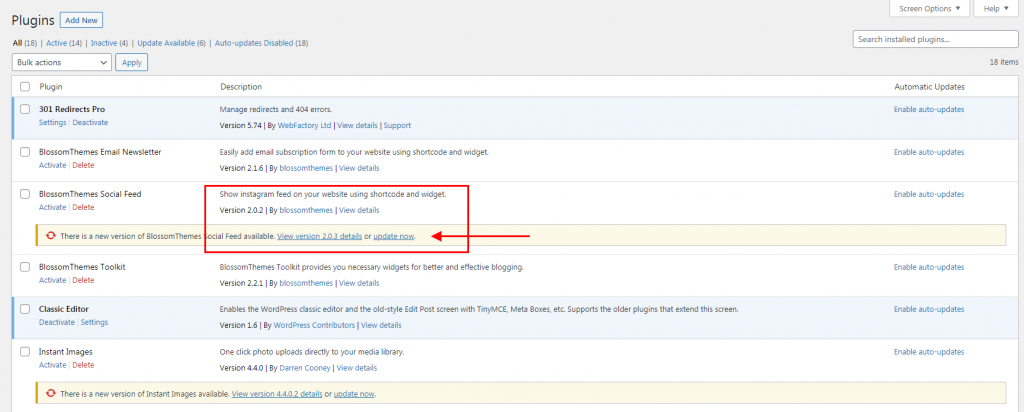Filter plugins by Active (14)
The image size is (1024, 412).
coord(64,43)
